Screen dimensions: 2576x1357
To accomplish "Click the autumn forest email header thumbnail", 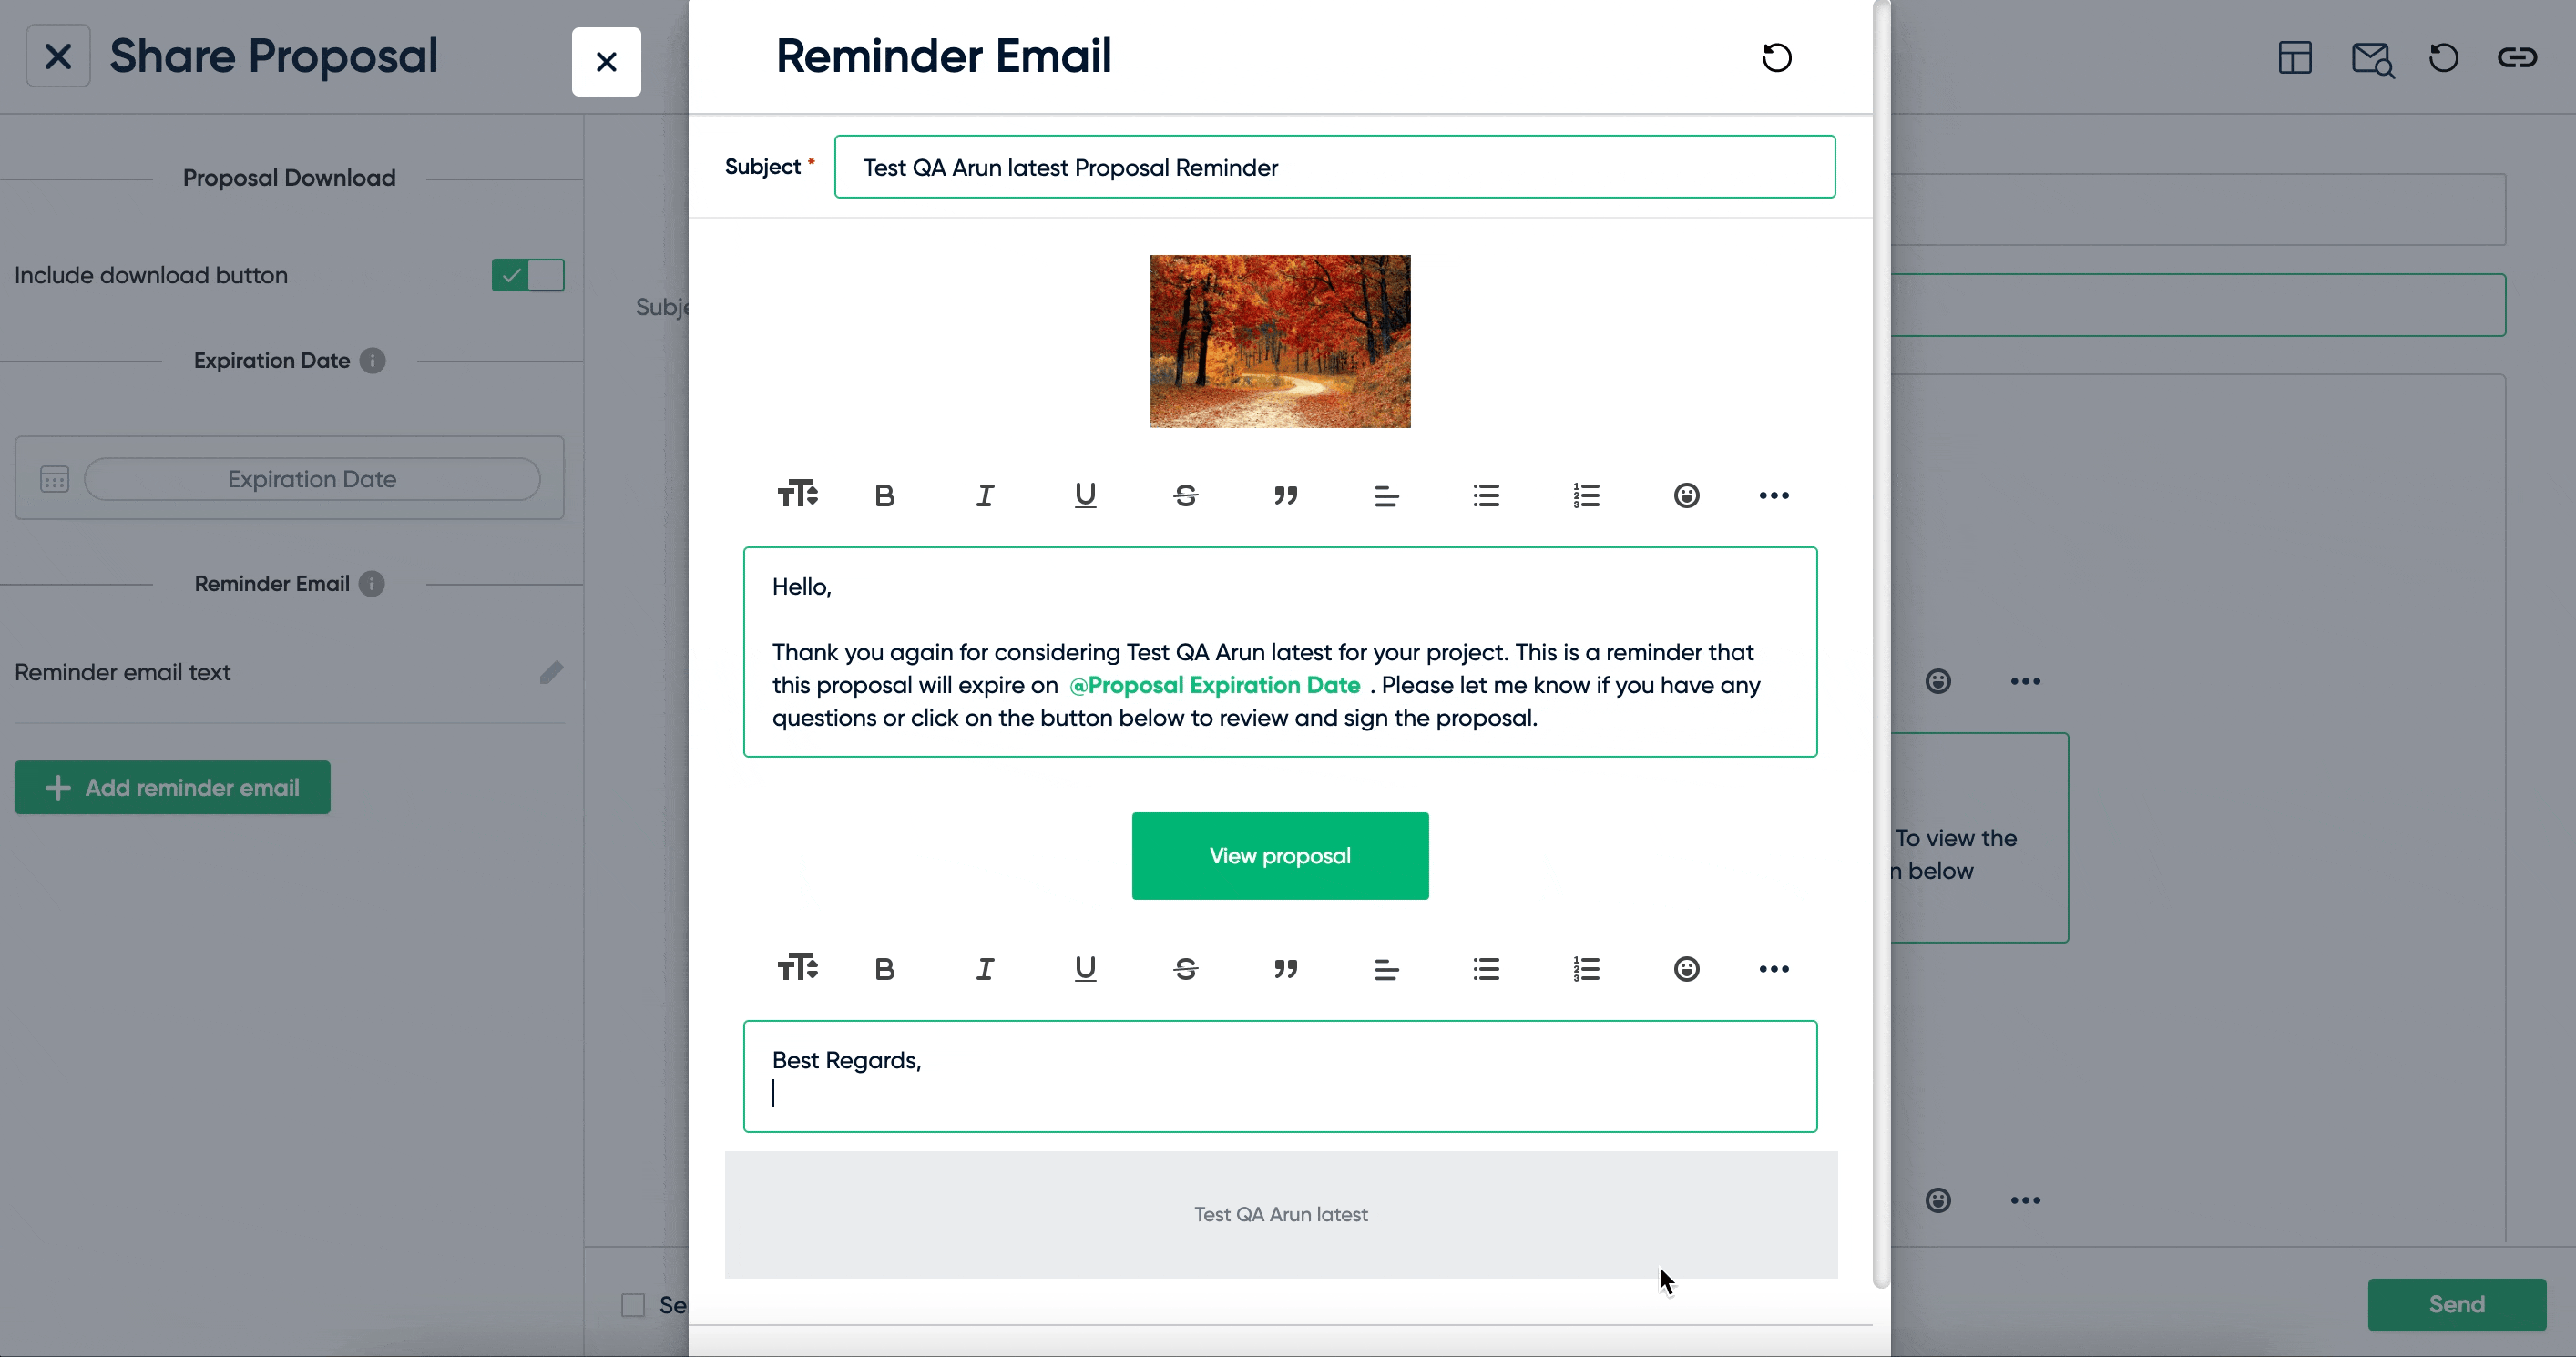I will tap(1280, 341).
